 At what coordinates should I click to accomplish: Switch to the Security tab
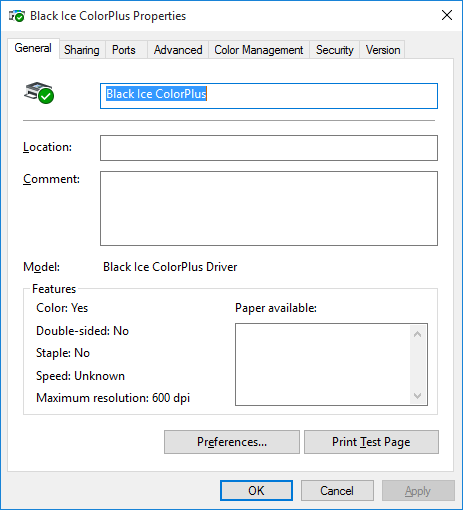335,50
